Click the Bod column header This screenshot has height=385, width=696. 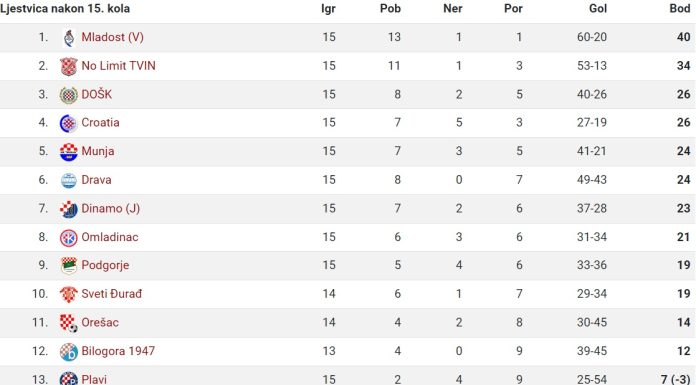[x=680, y=8]
